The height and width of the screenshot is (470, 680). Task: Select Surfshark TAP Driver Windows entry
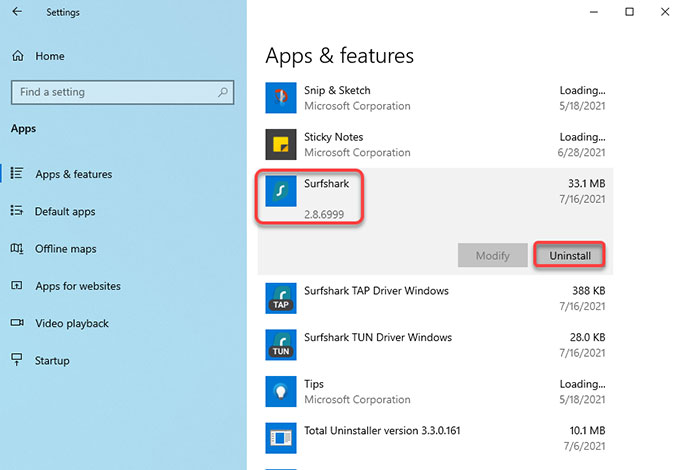tap(376, 290)
